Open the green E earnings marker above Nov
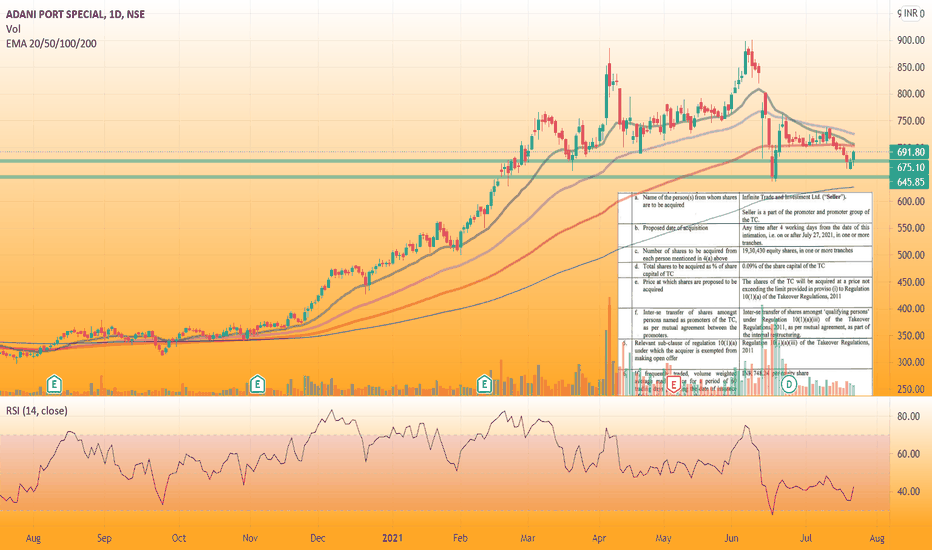Viewport: 932px width, 550px height. [x=257, y=384]
